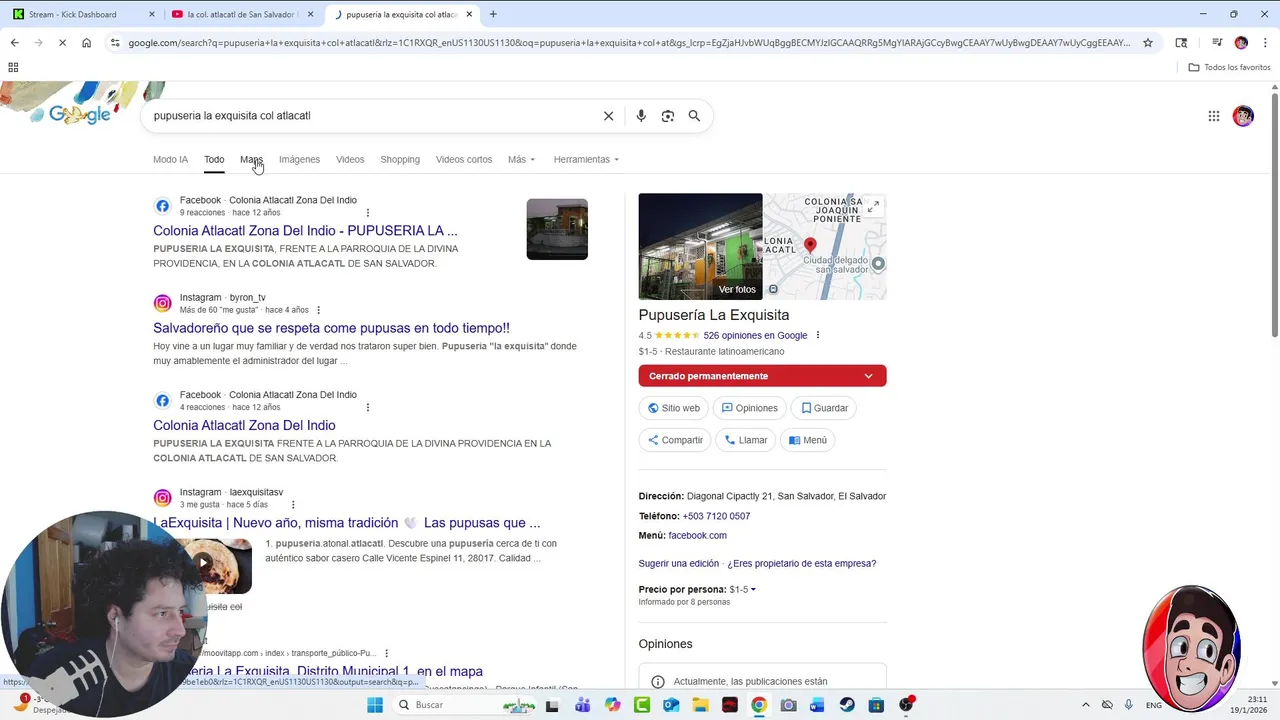Viewport: 1280px width, 720px height.
Task: Switch to the Videos results tab
Action: click(x=350, y=160)
